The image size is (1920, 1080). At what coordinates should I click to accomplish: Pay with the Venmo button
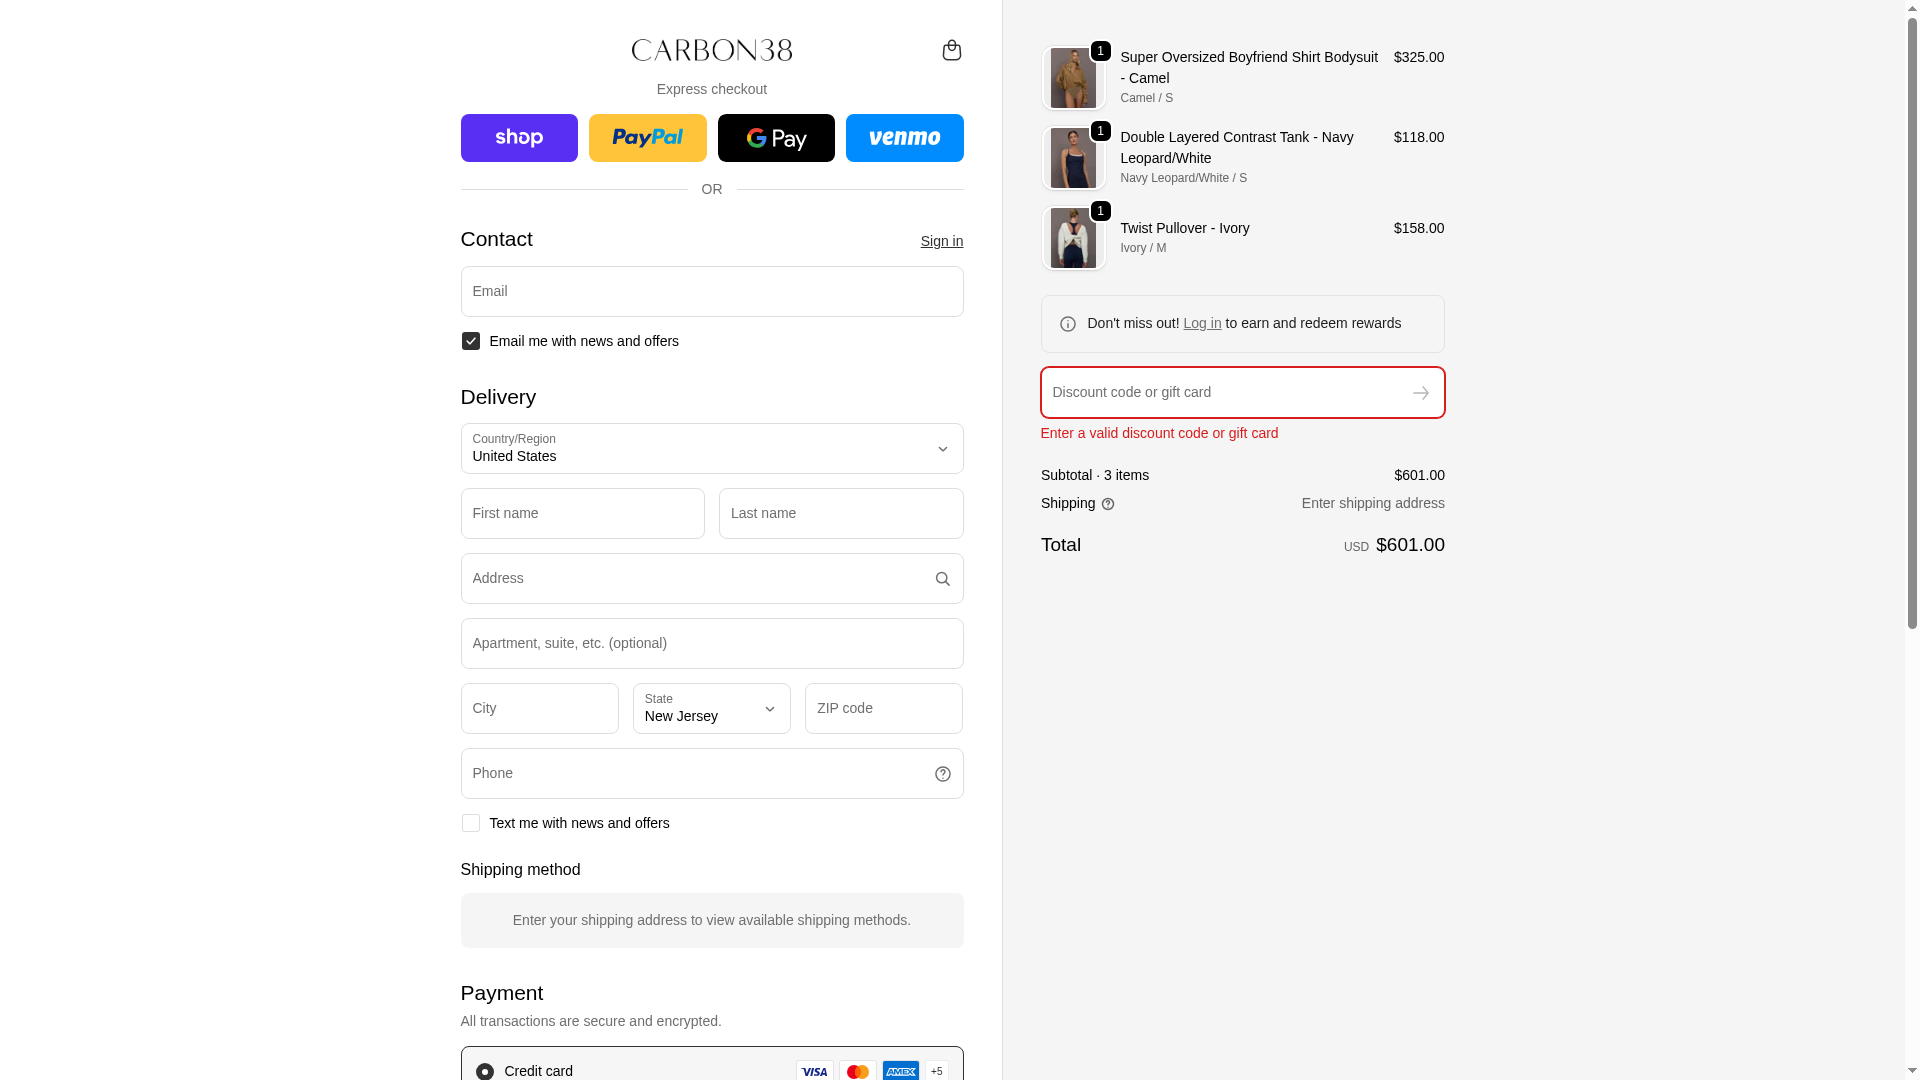[x=904, y=138]
